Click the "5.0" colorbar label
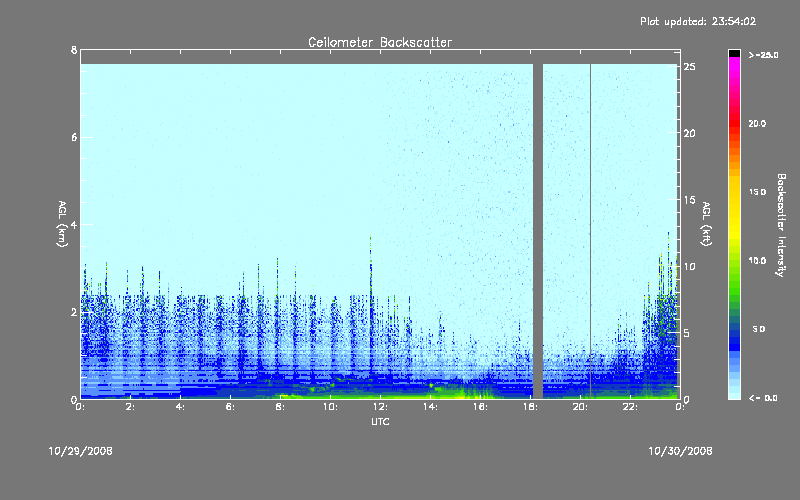 click(759, 329)
